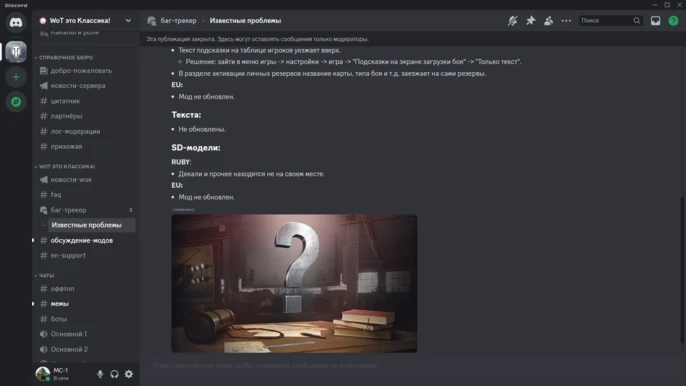
Task: Open Discord direct messages home icon
Action: click(x=16, y=22)
